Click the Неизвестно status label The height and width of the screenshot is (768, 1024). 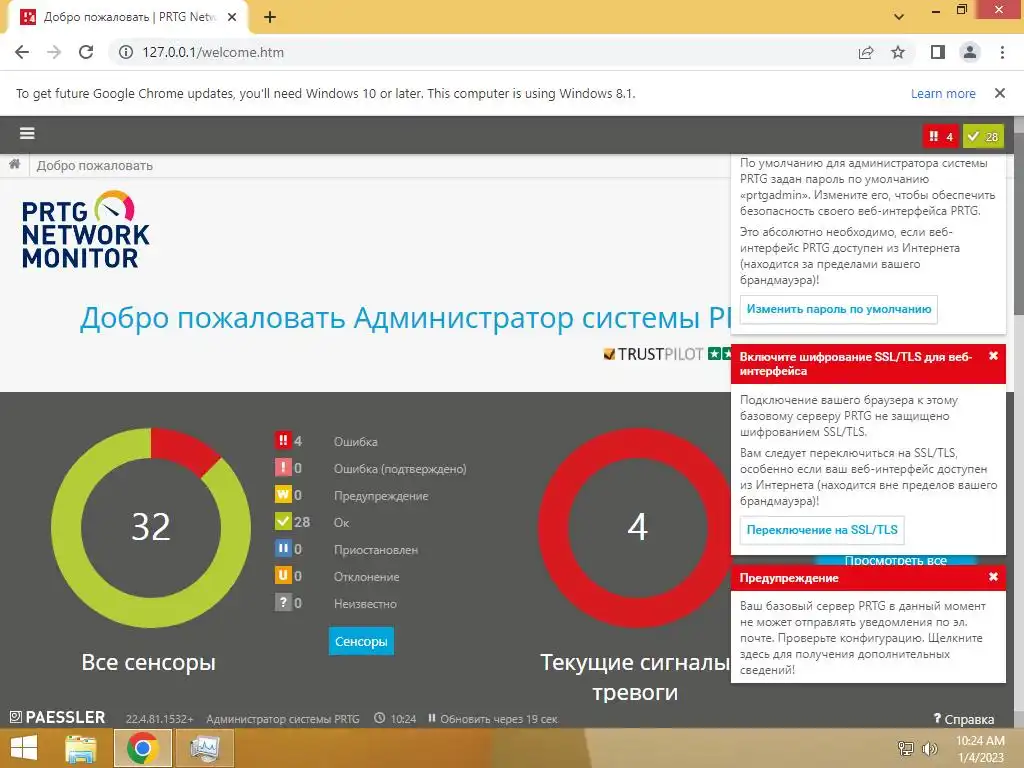[365, 603]
